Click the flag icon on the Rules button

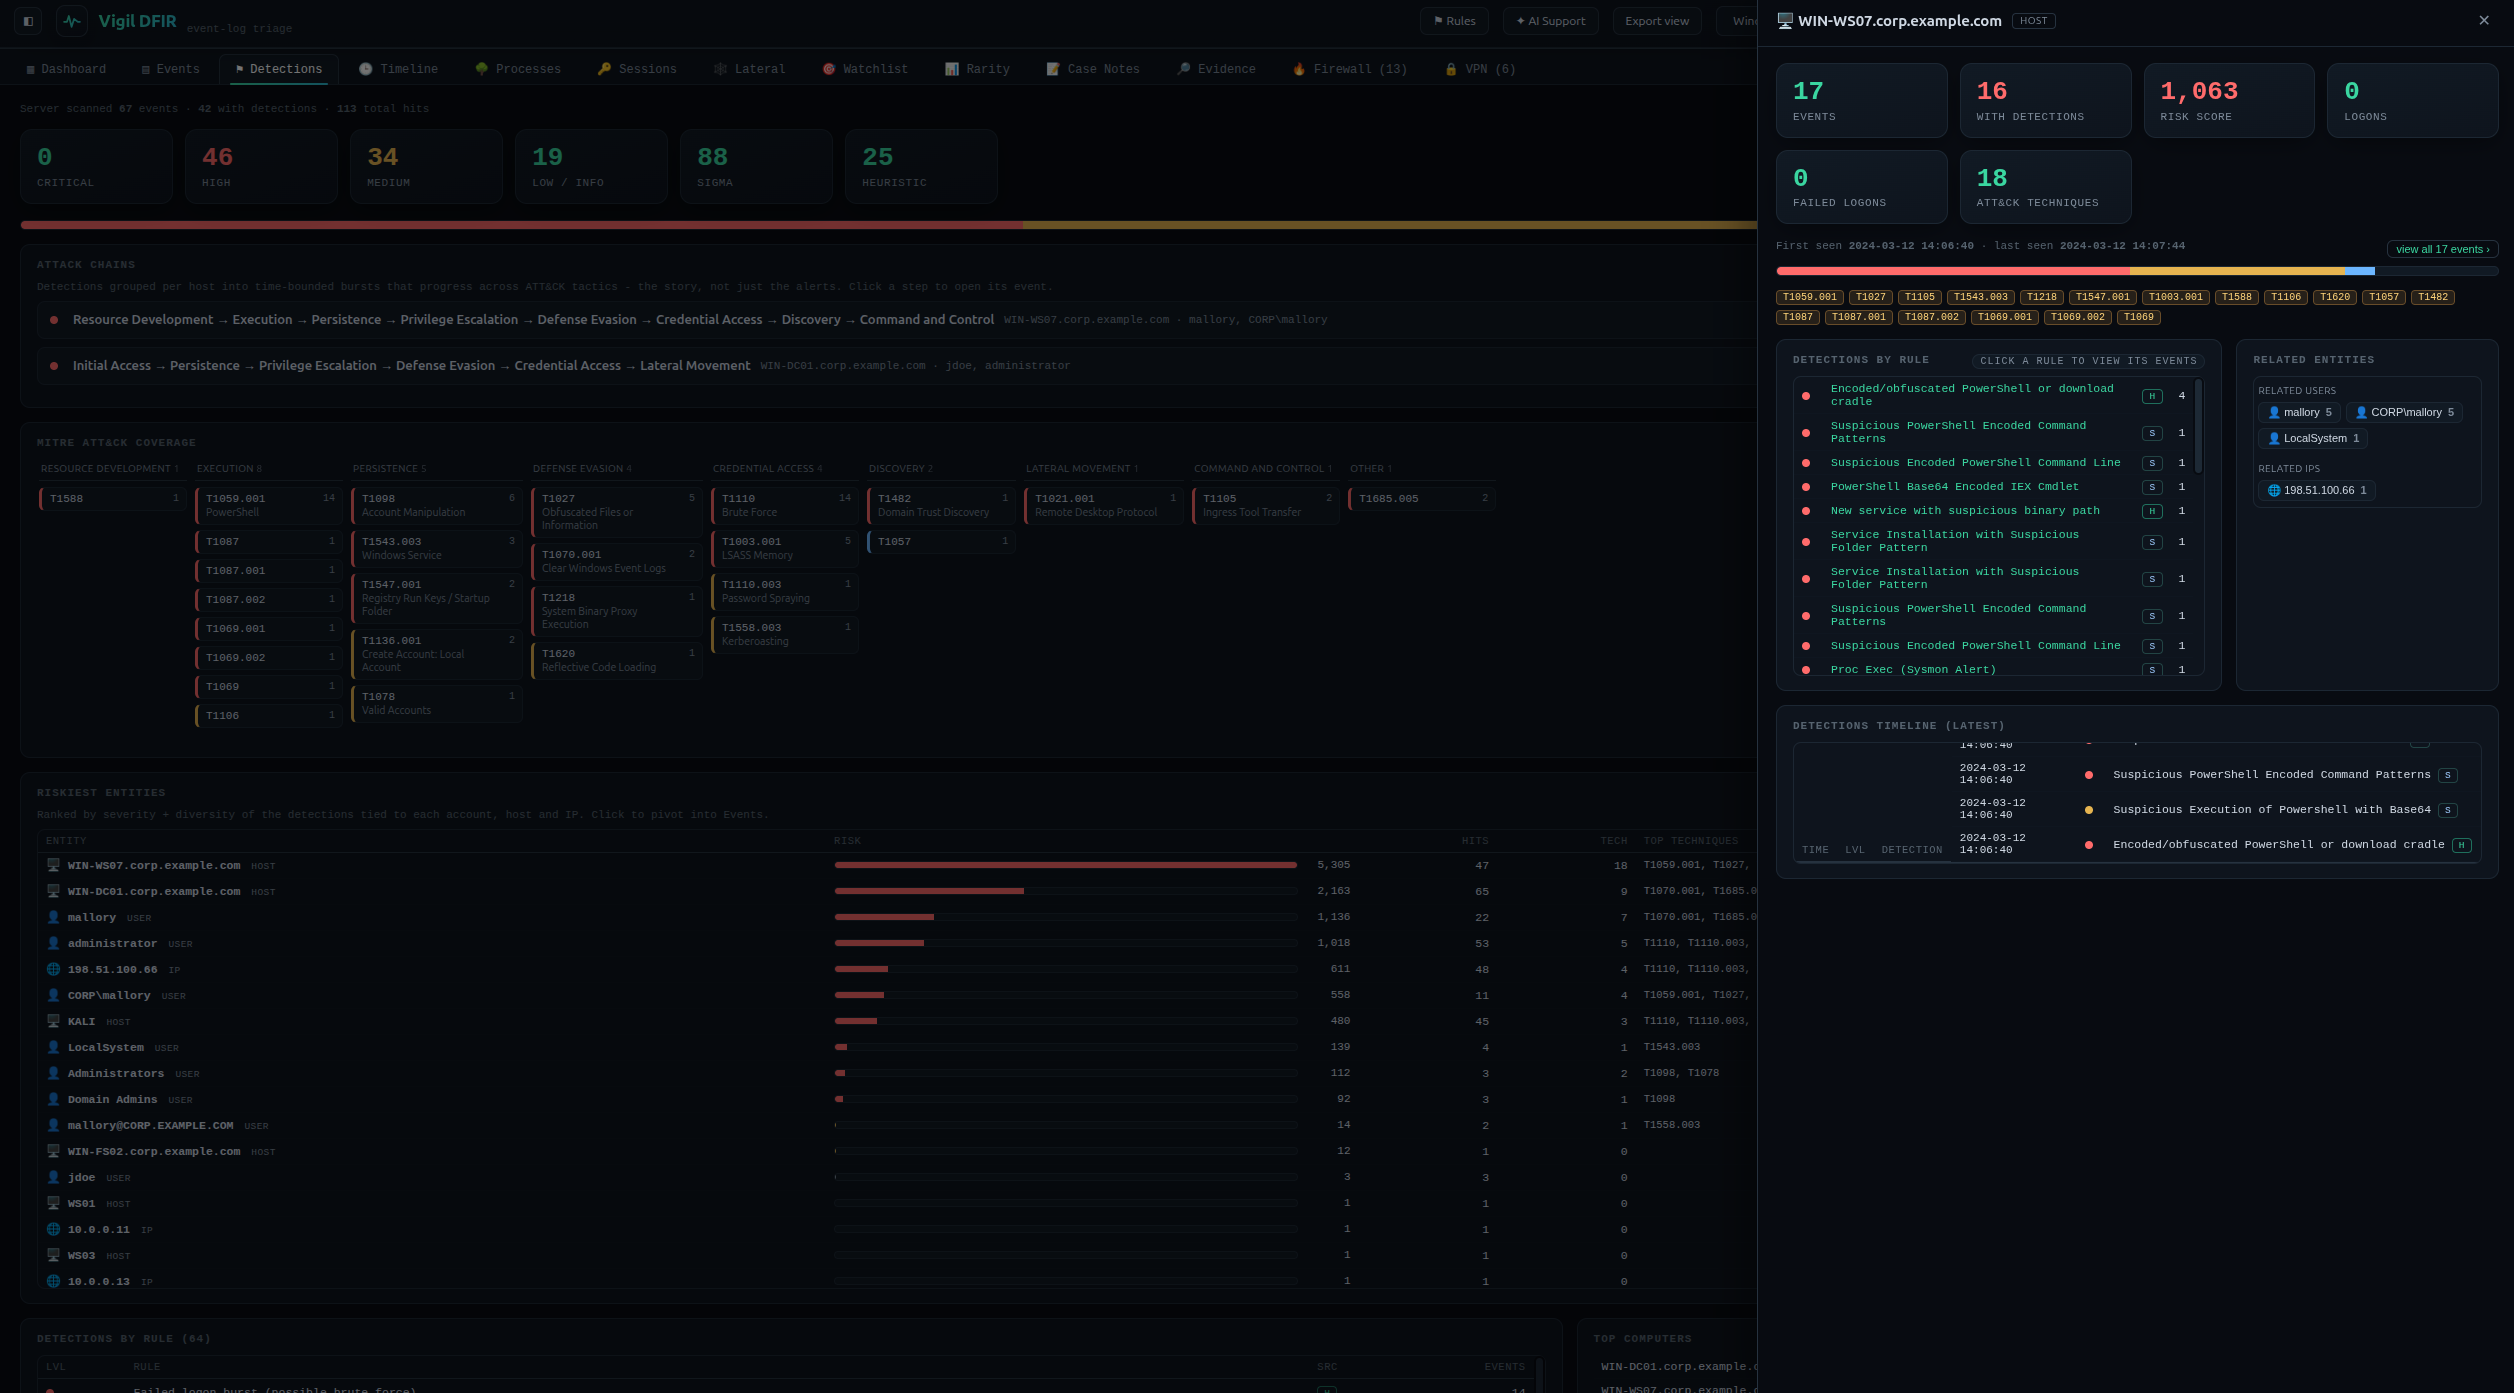(x=1438, y=21)
